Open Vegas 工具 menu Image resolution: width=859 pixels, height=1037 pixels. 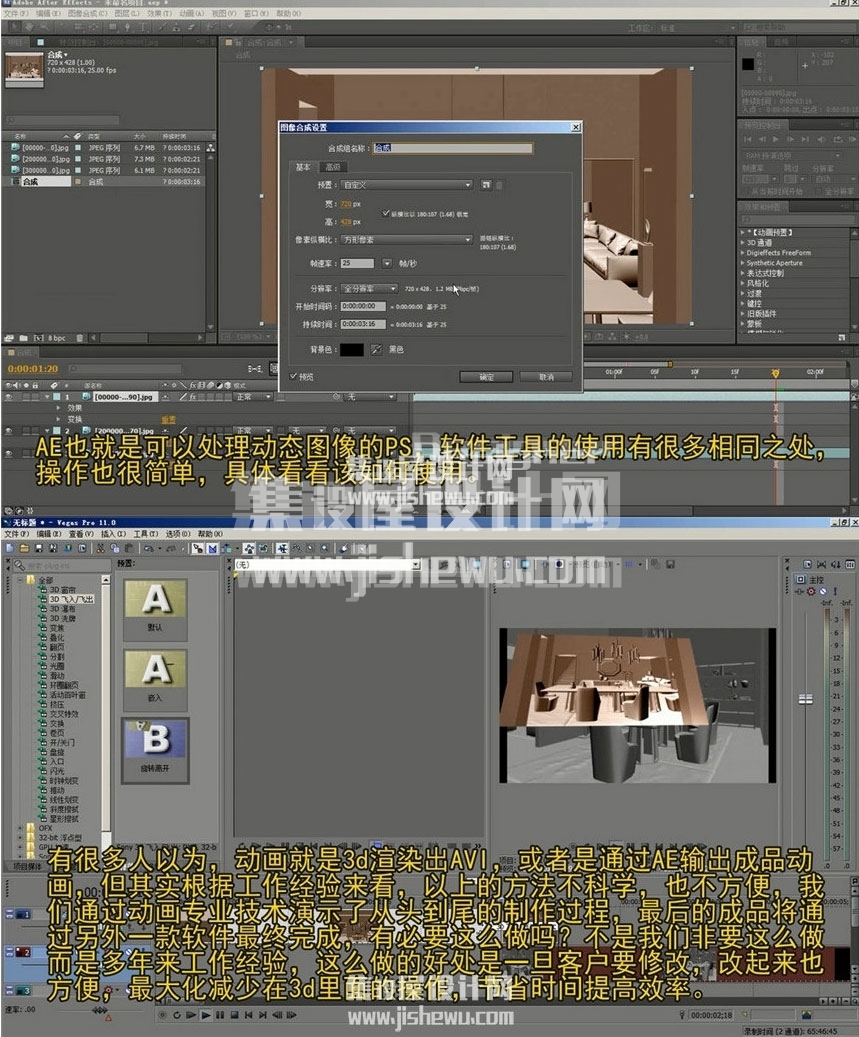click(x=145, y=534)
